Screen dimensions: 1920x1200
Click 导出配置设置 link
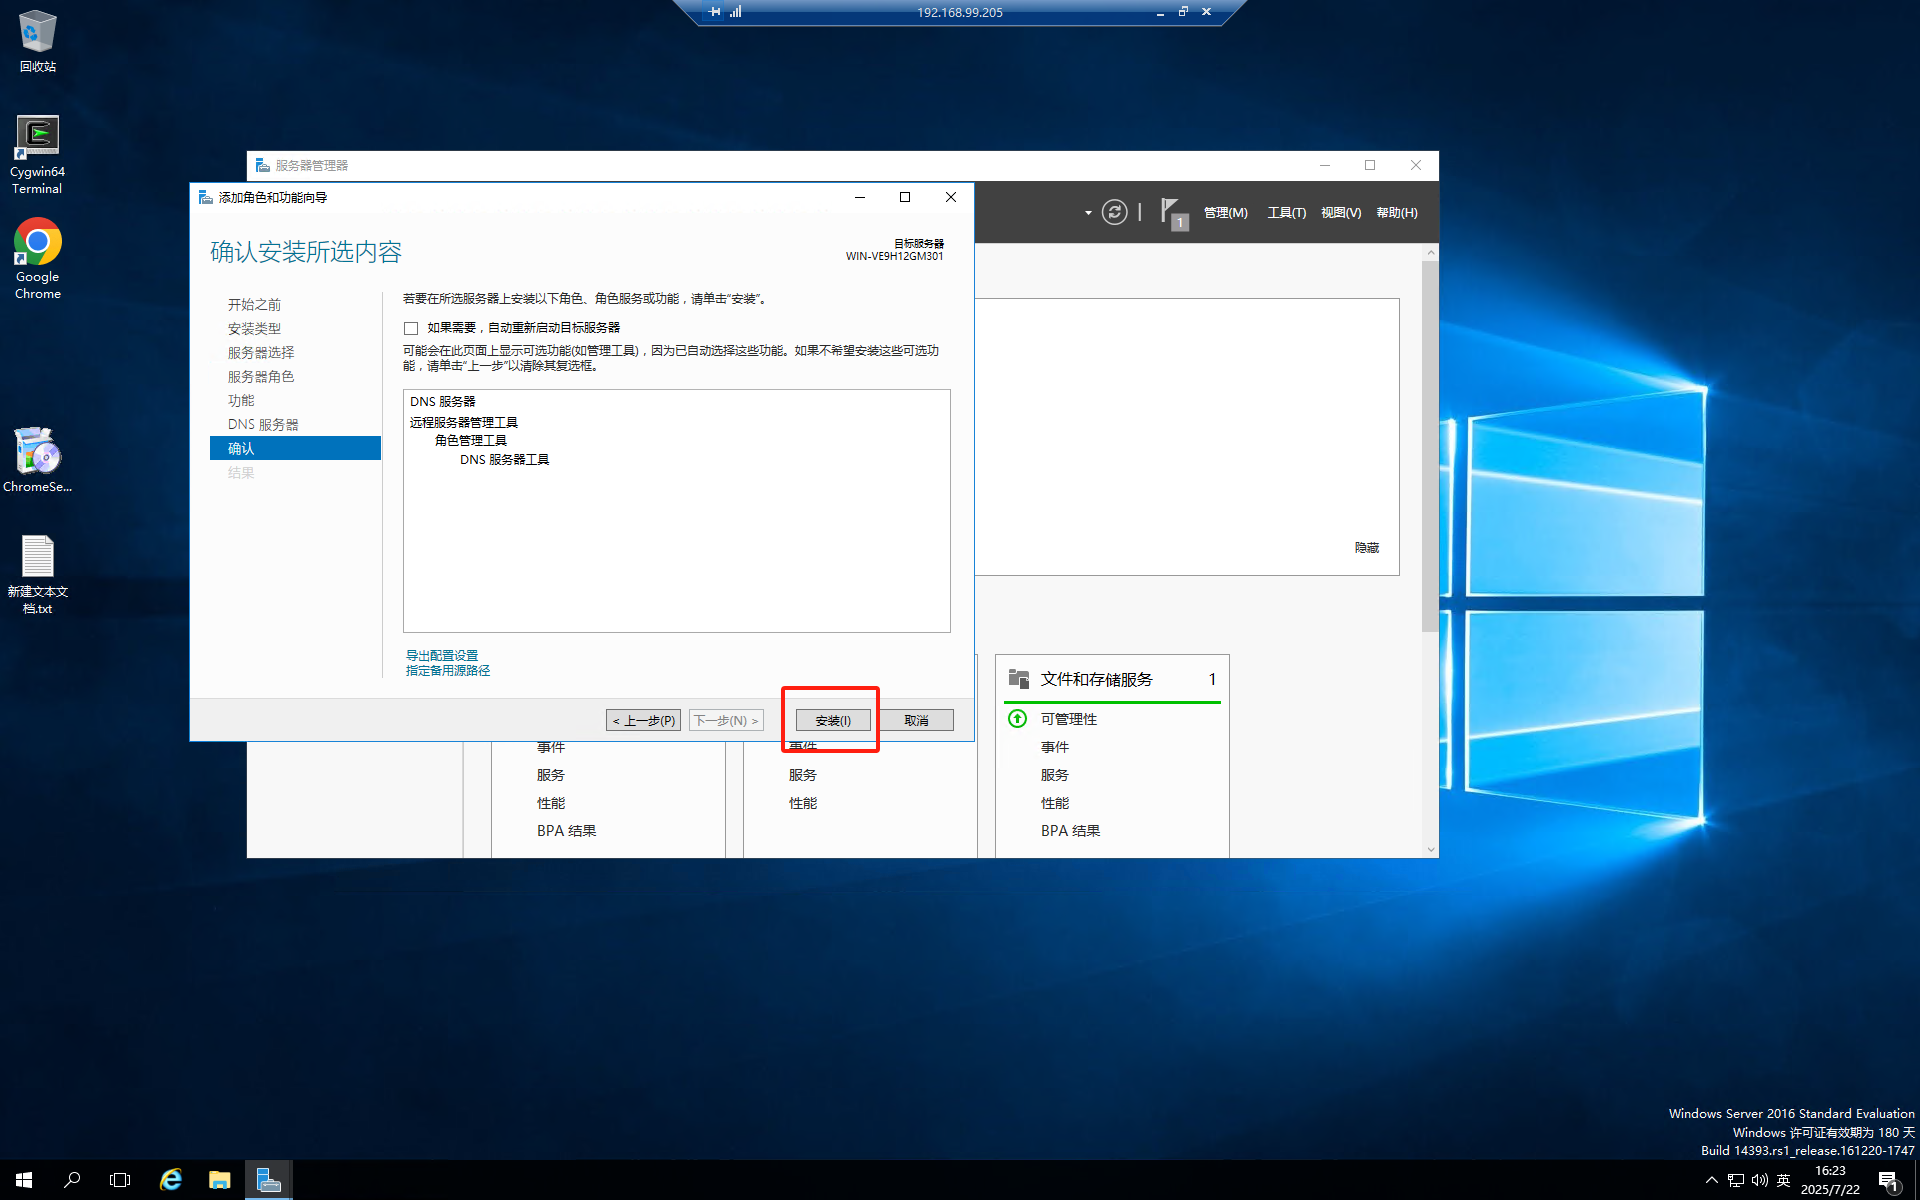tap(442, 656)
